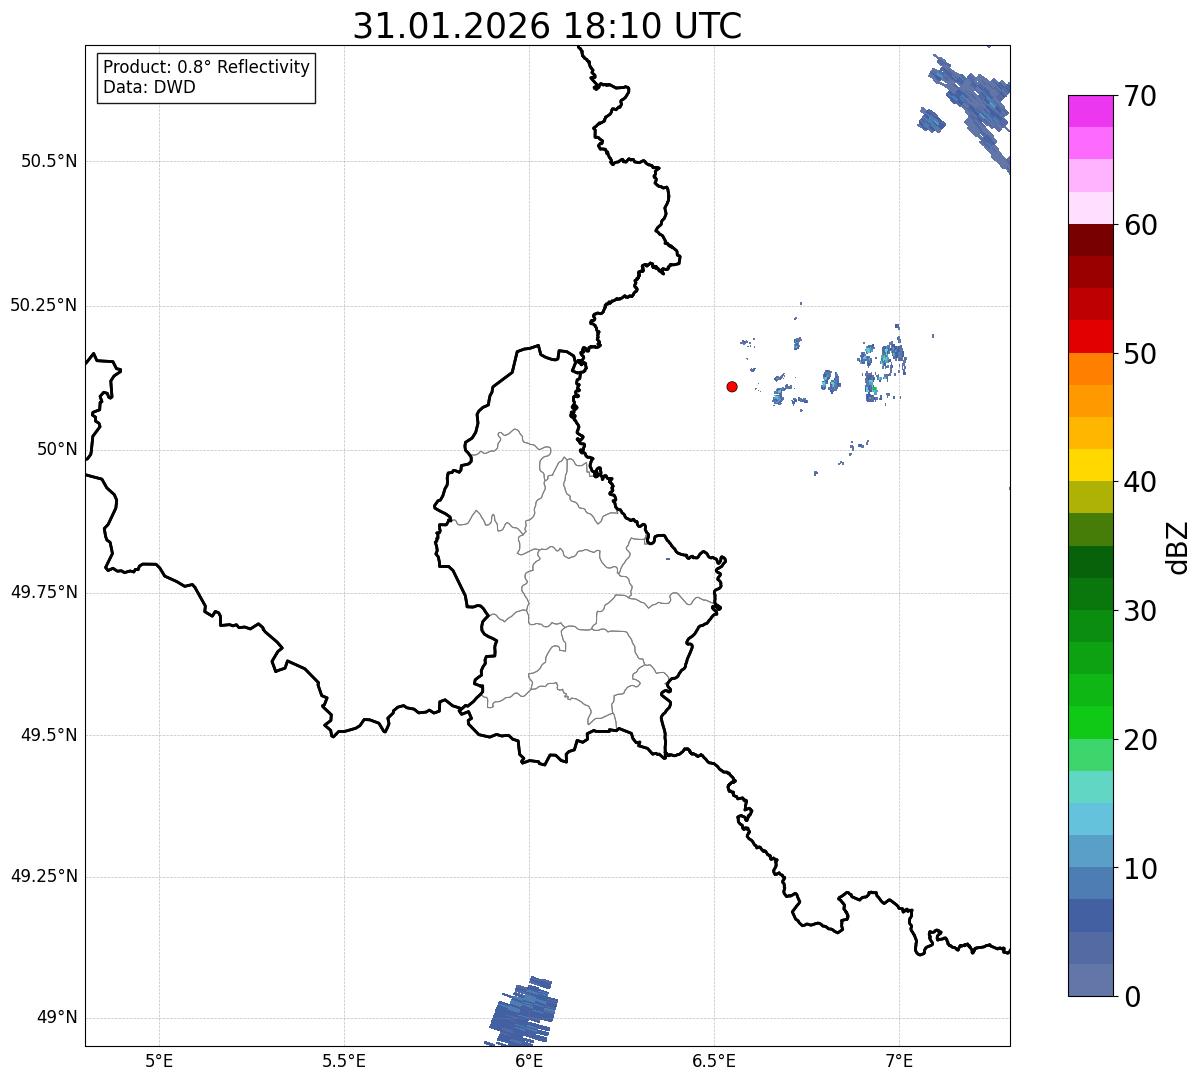Click the 7°E longitude tick label

point(900,1060)
